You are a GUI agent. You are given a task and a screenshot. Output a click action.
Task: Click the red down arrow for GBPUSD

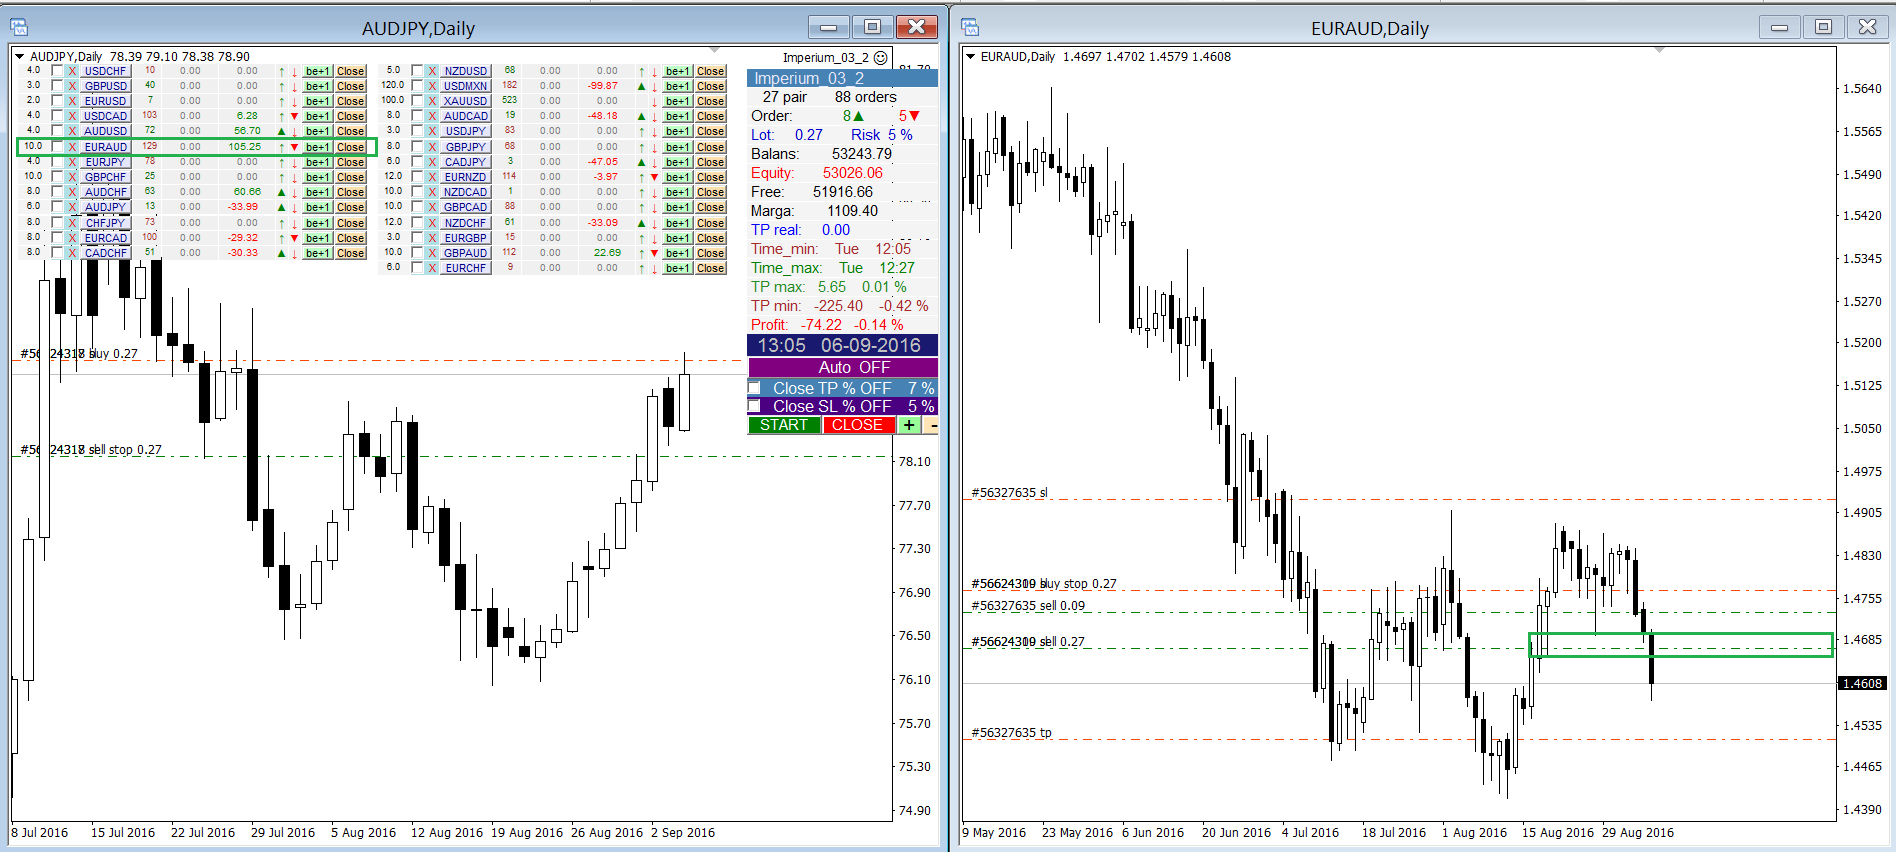tap(294, 86)
